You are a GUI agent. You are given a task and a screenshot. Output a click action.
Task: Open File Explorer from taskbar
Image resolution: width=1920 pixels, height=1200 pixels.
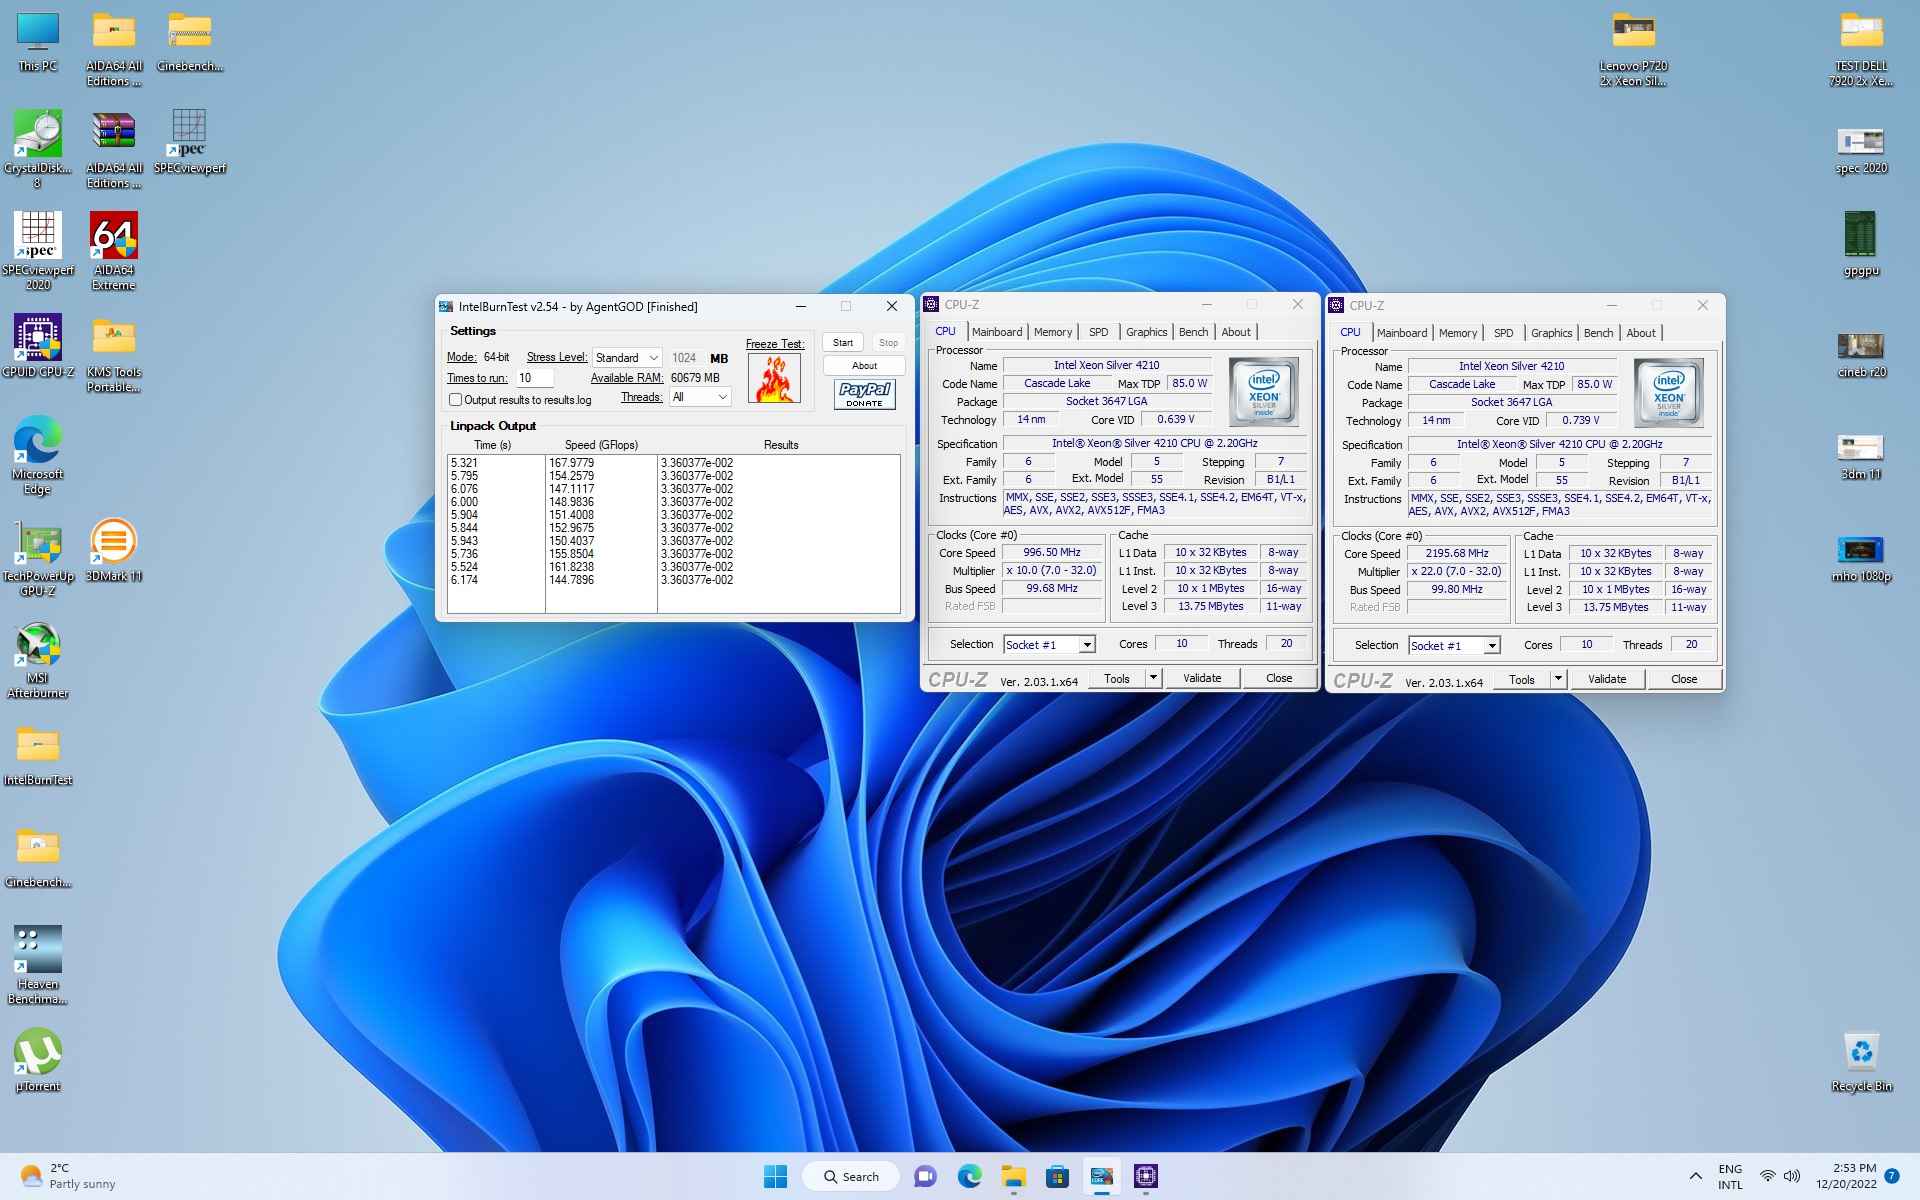click(1013, 1176)
